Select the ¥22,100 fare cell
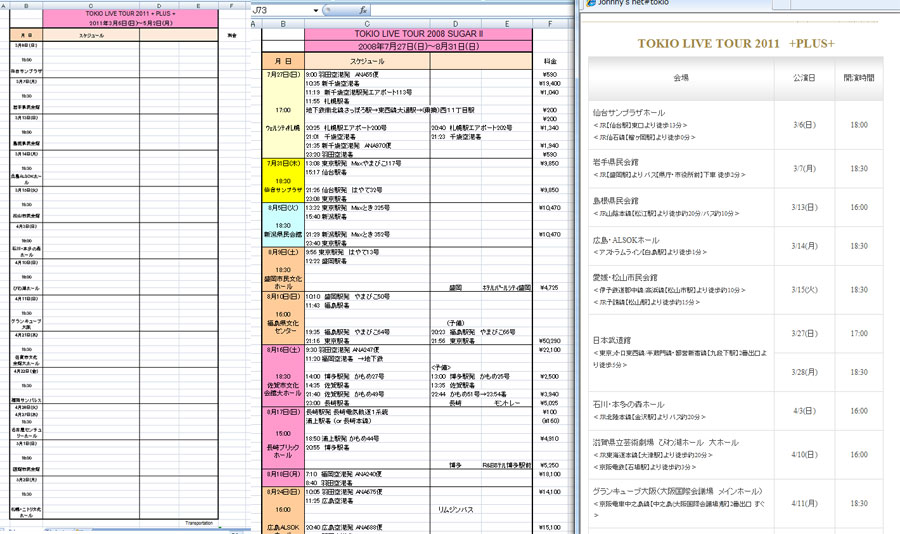 (550, 350)
